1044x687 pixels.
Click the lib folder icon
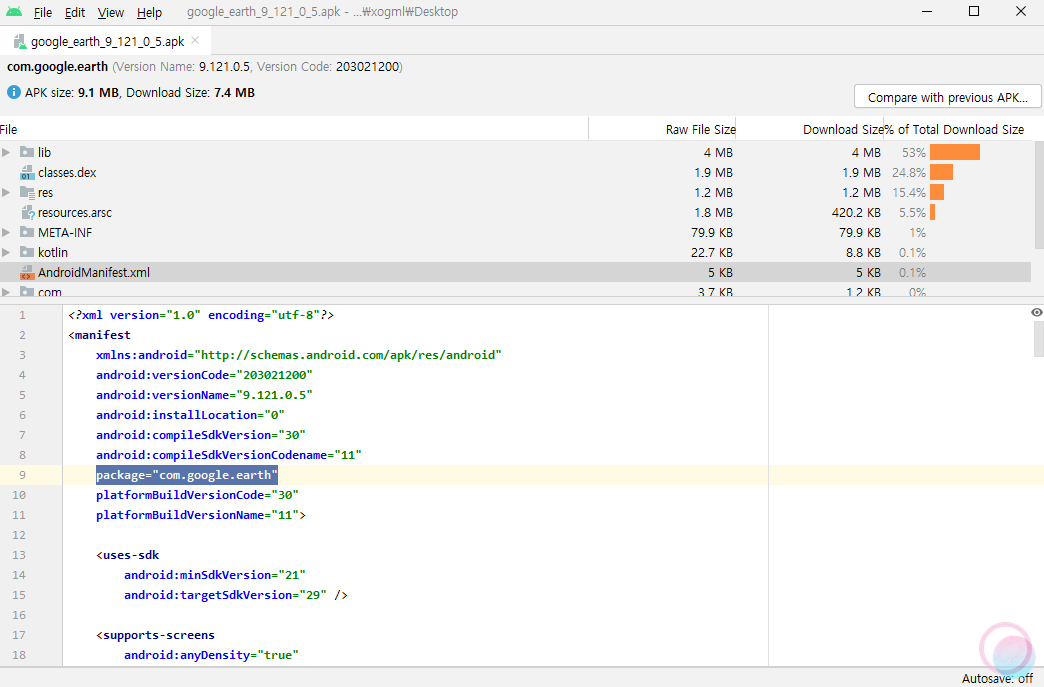(27, 152)
